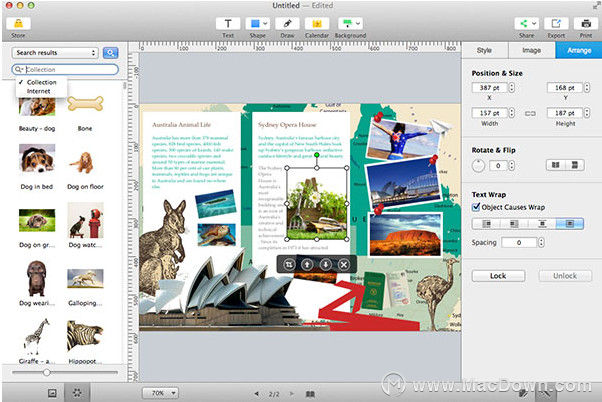This screenshot has height=402, width=602.
Task: Flip the image horizontally
Action: [556, 165]
